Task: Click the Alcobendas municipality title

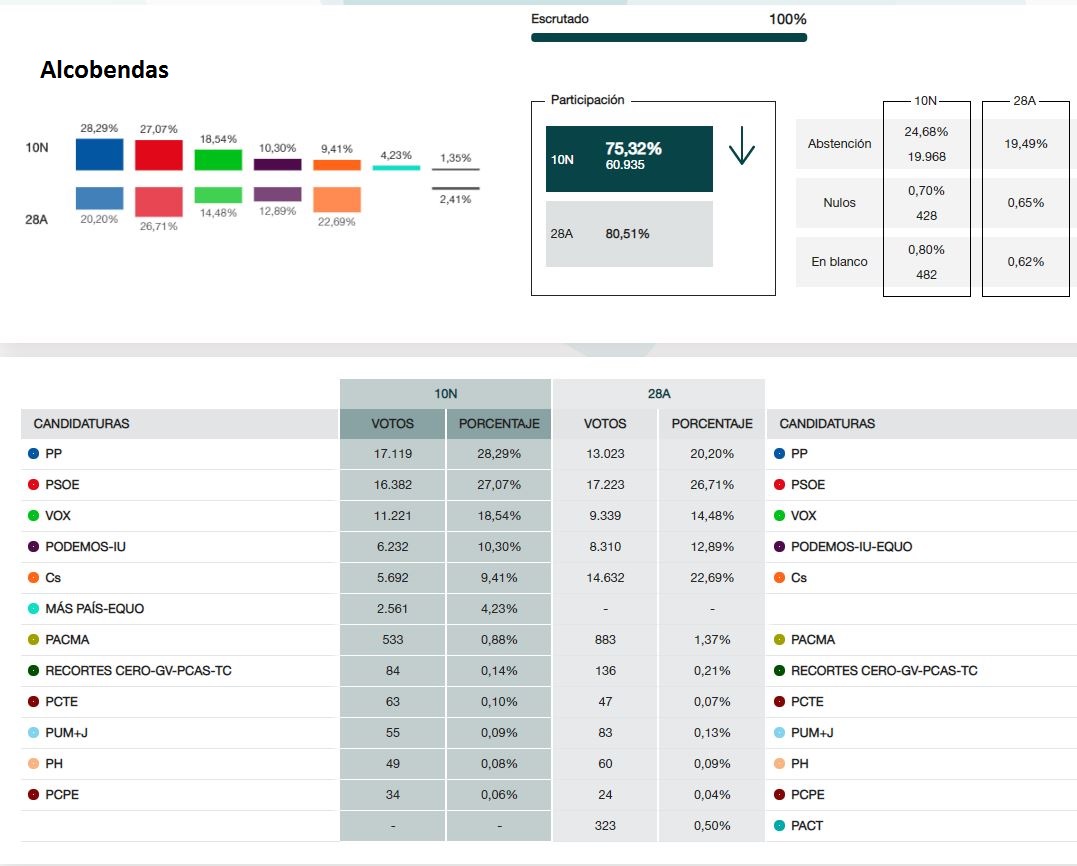Action: pos(104,69)
